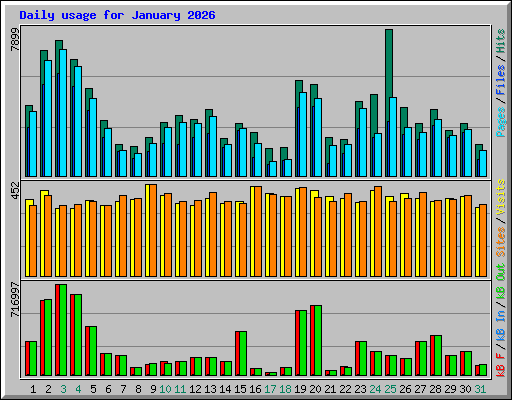Click day label 20 on the axis
The image size is (512, 400).
coord(315,389)
